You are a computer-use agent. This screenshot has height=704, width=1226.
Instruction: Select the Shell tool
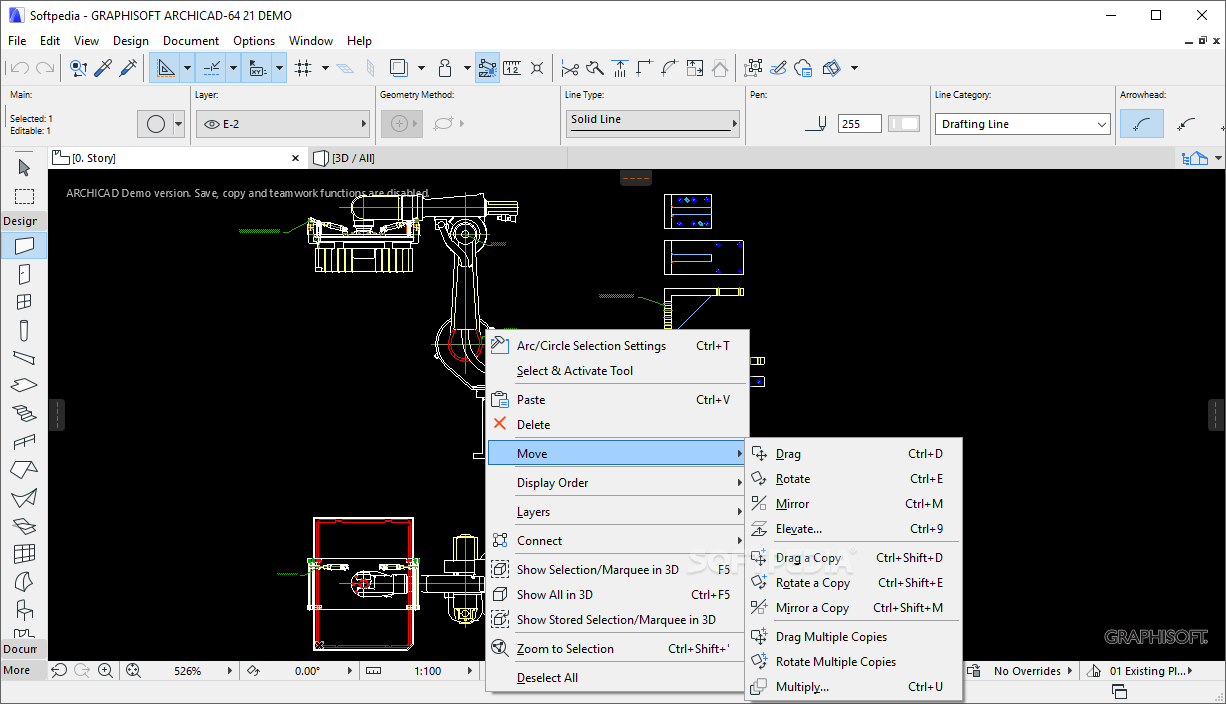[x=24, y=497]
